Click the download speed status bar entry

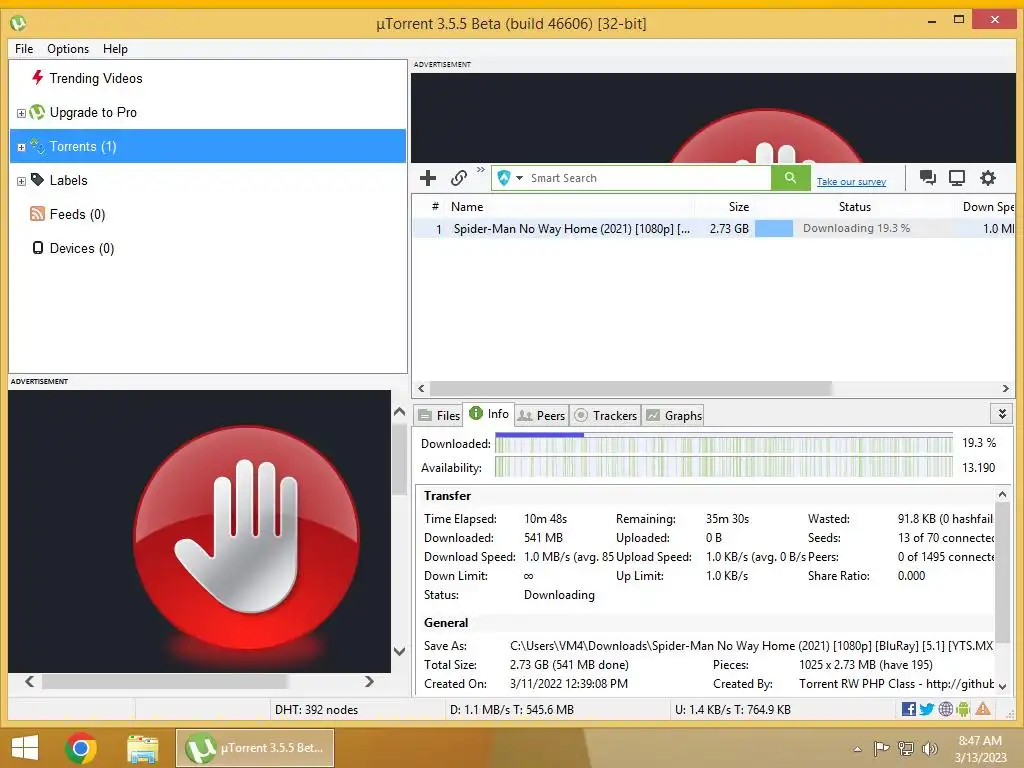point(511,710)
